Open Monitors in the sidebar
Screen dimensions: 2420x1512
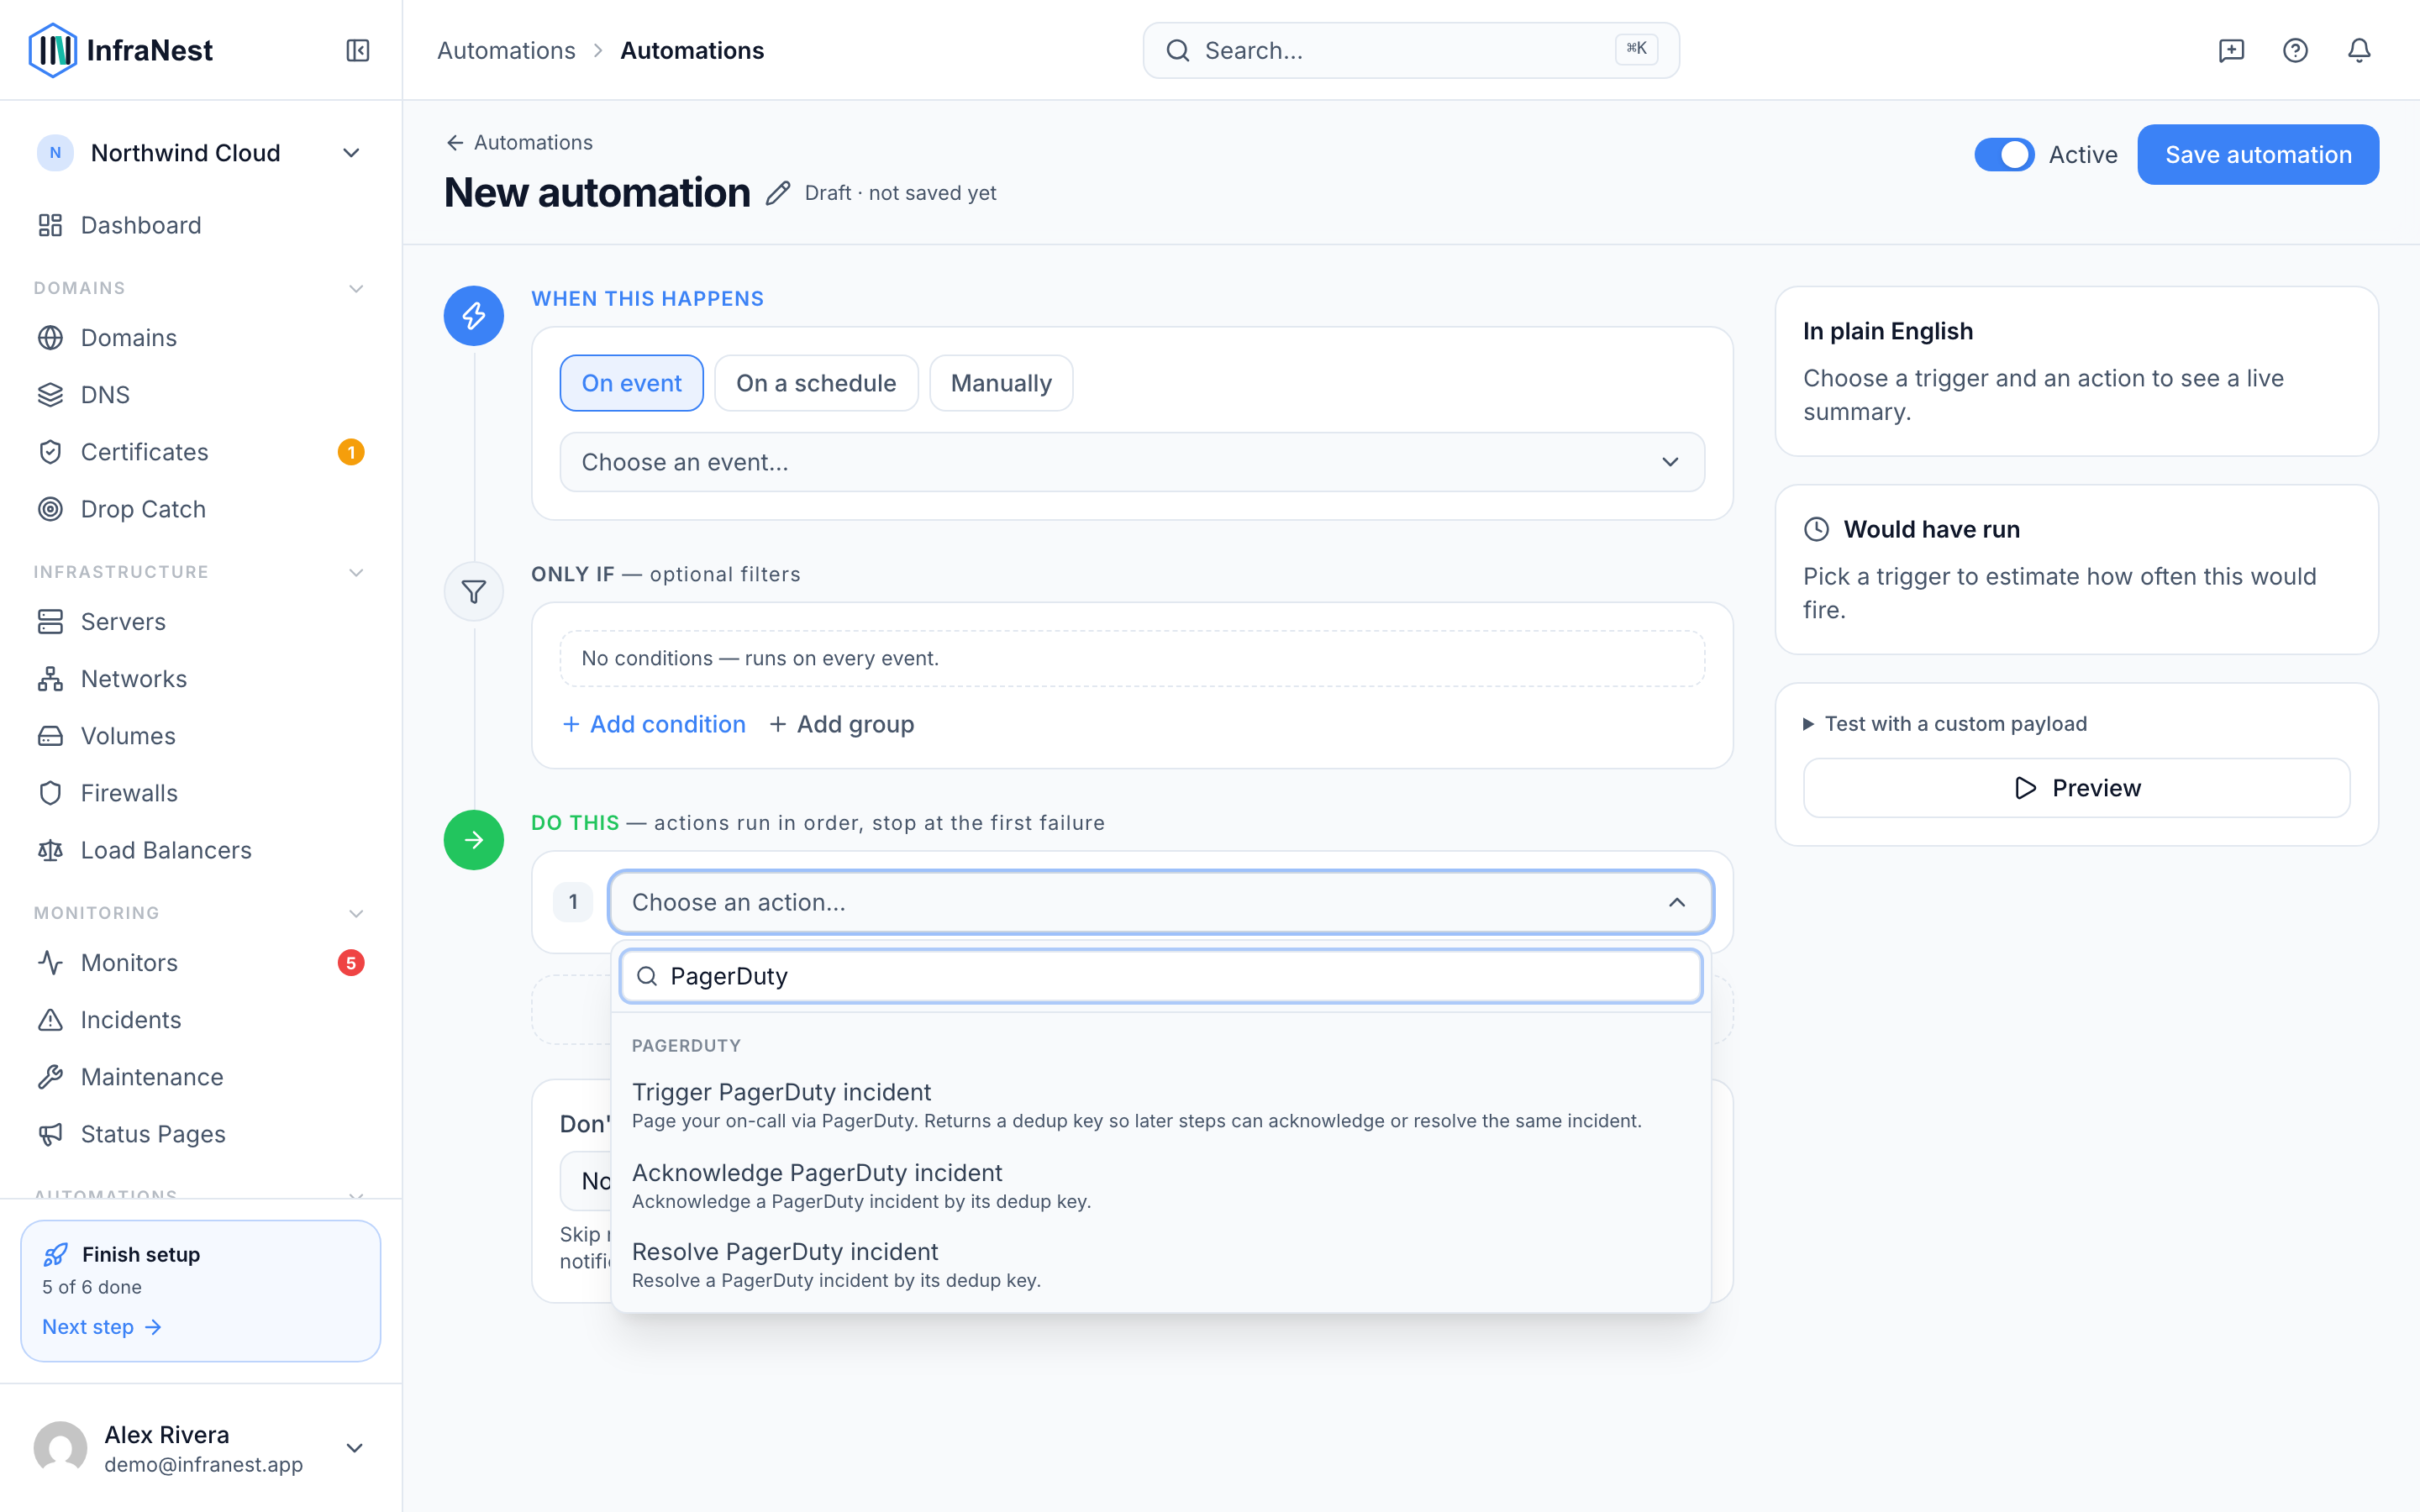tap(201, 963)
